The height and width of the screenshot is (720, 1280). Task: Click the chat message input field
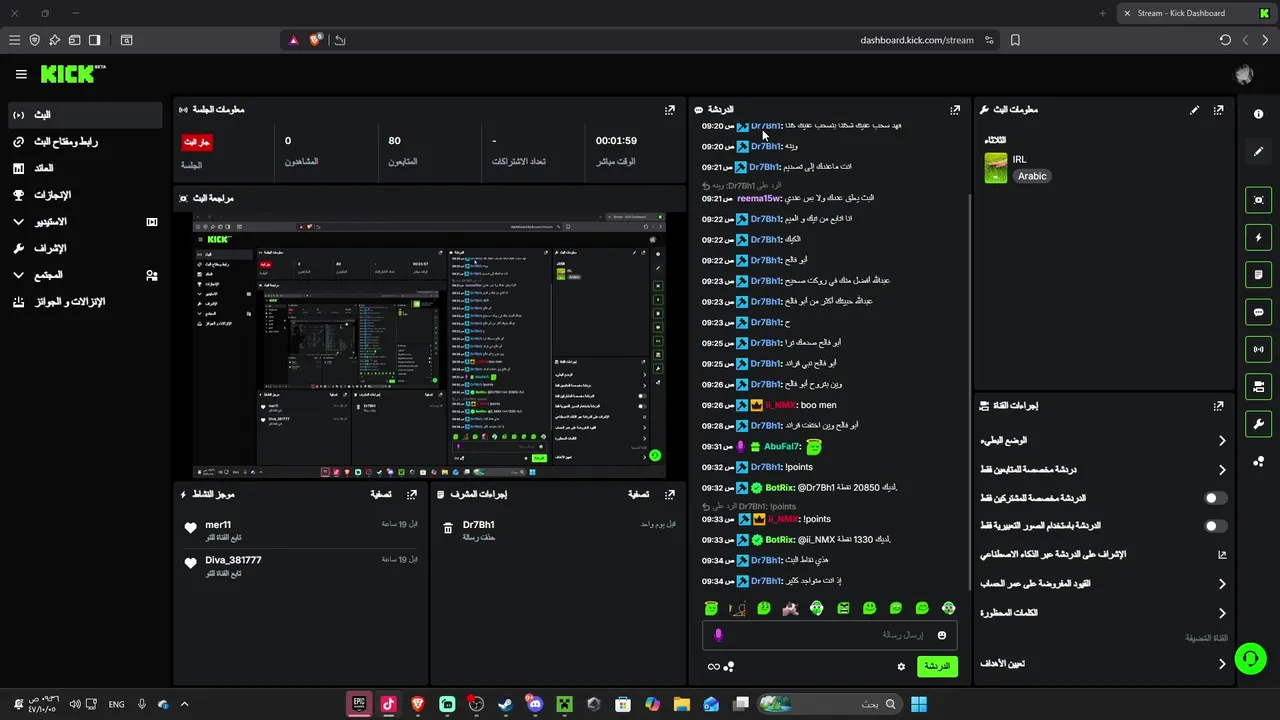[x=830, y=635]
